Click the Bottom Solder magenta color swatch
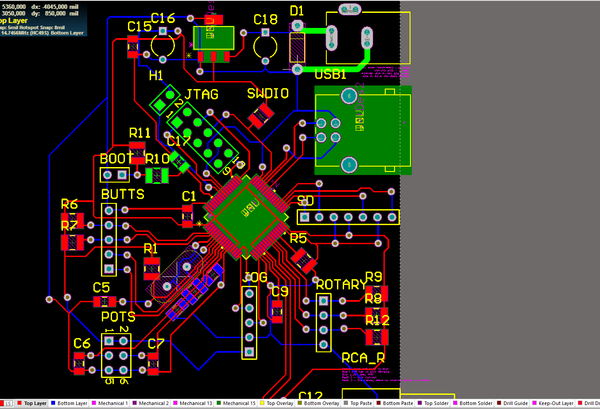Image resolution: width=600 pixels, height=409 pixels. pos(455,403)
